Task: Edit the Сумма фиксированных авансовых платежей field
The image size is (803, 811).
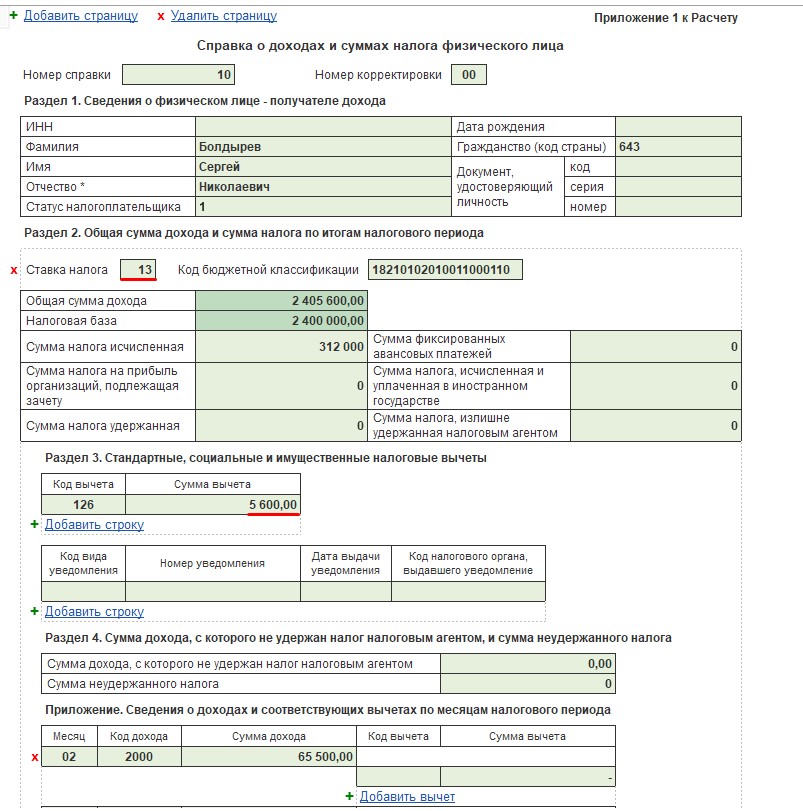Action: (x=656, y=347)
